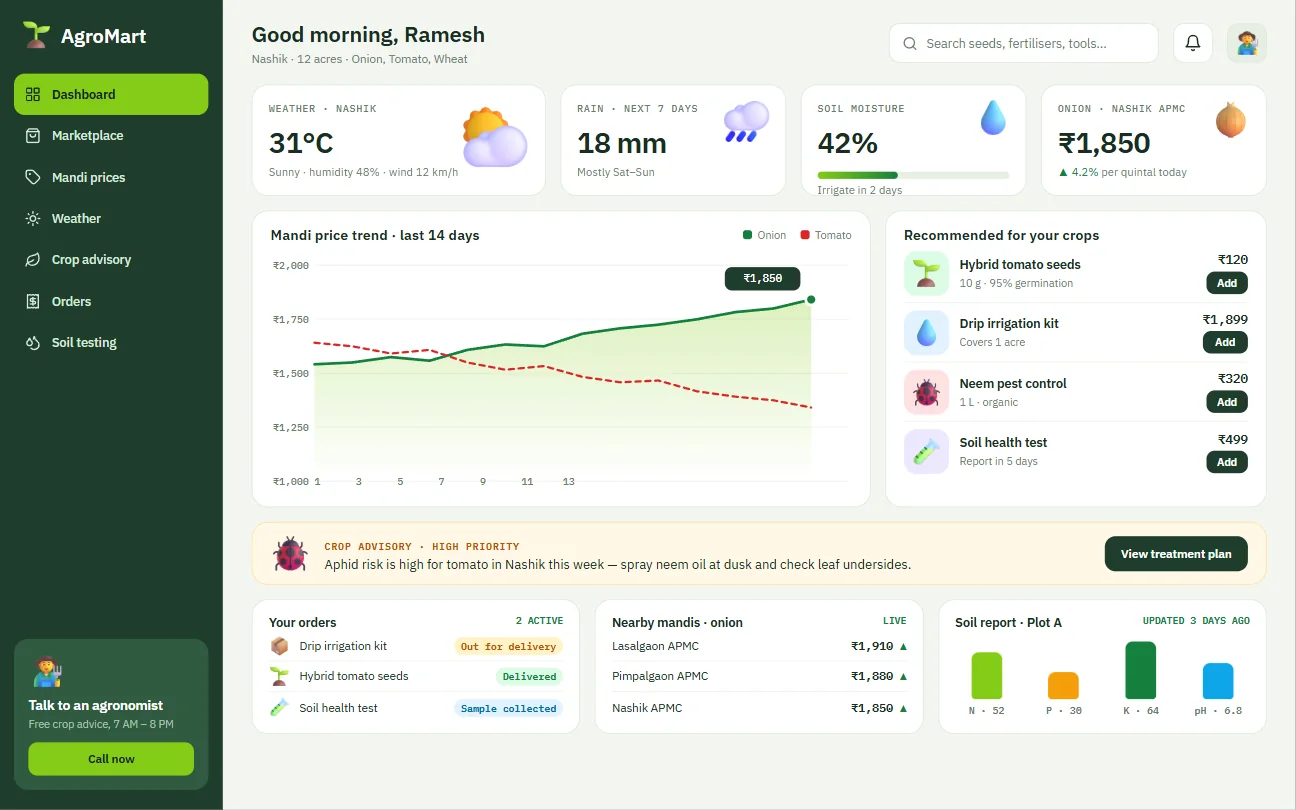1296x810 pixels.
Task: Click the soil moisture progress bar
Action: 913,175
